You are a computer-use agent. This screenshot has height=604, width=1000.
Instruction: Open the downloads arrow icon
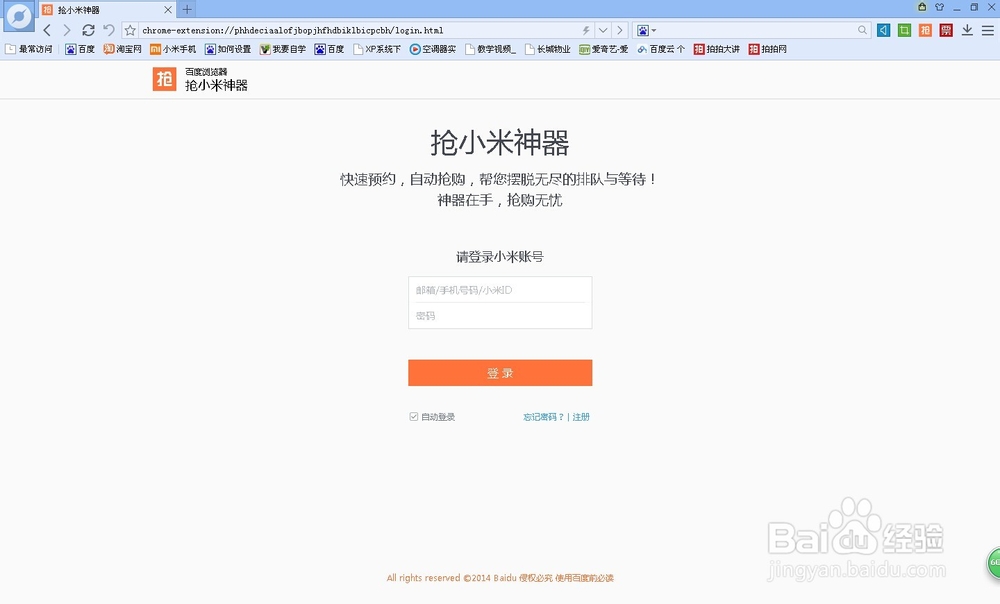pos(967,30)
